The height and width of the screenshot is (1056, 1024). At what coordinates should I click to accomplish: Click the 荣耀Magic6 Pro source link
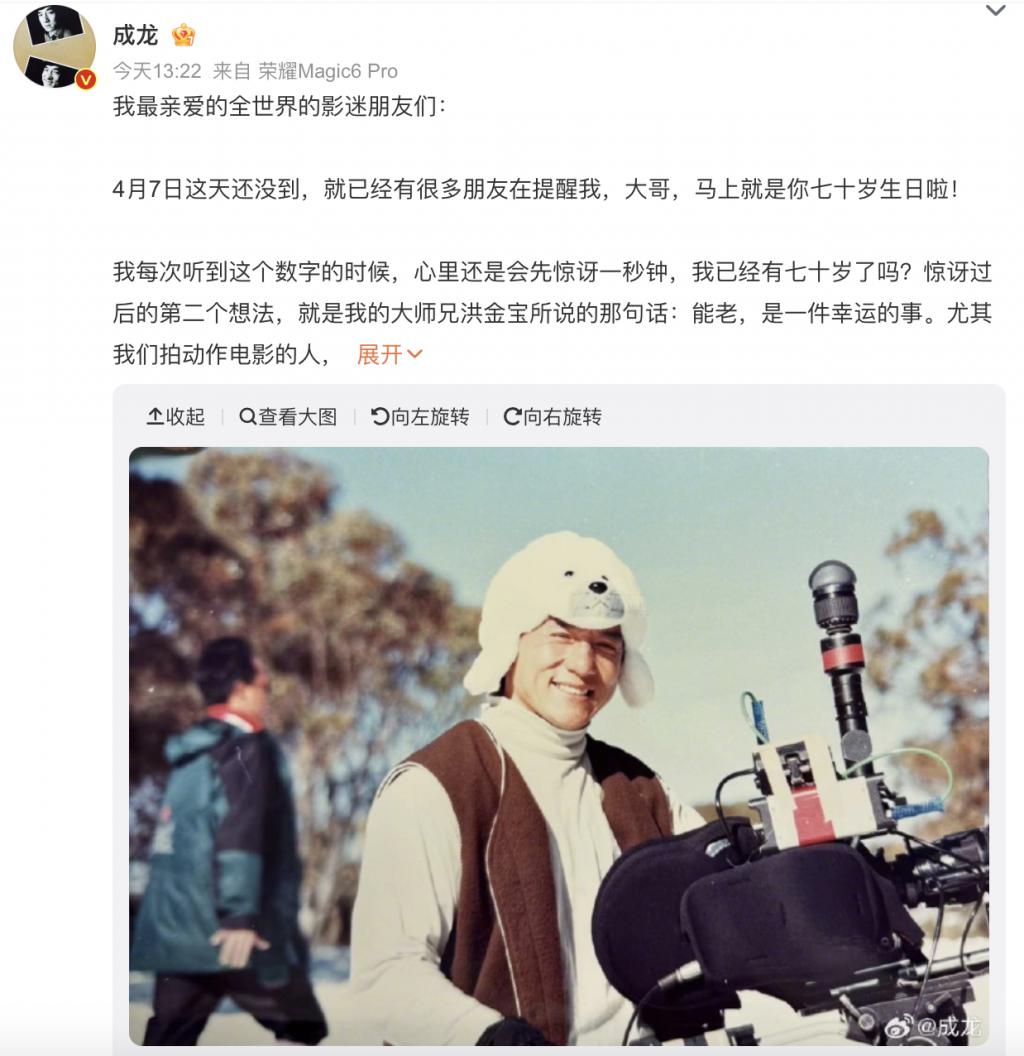pos(328,71)
